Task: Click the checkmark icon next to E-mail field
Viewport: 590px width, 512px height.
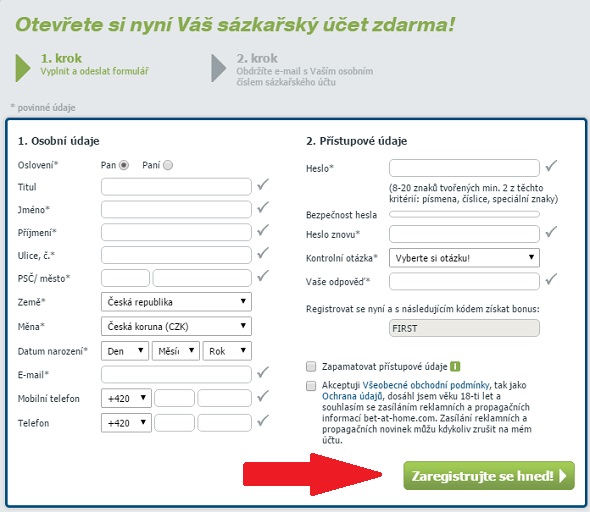Action: pyautogui.click(x=263, y=372)
